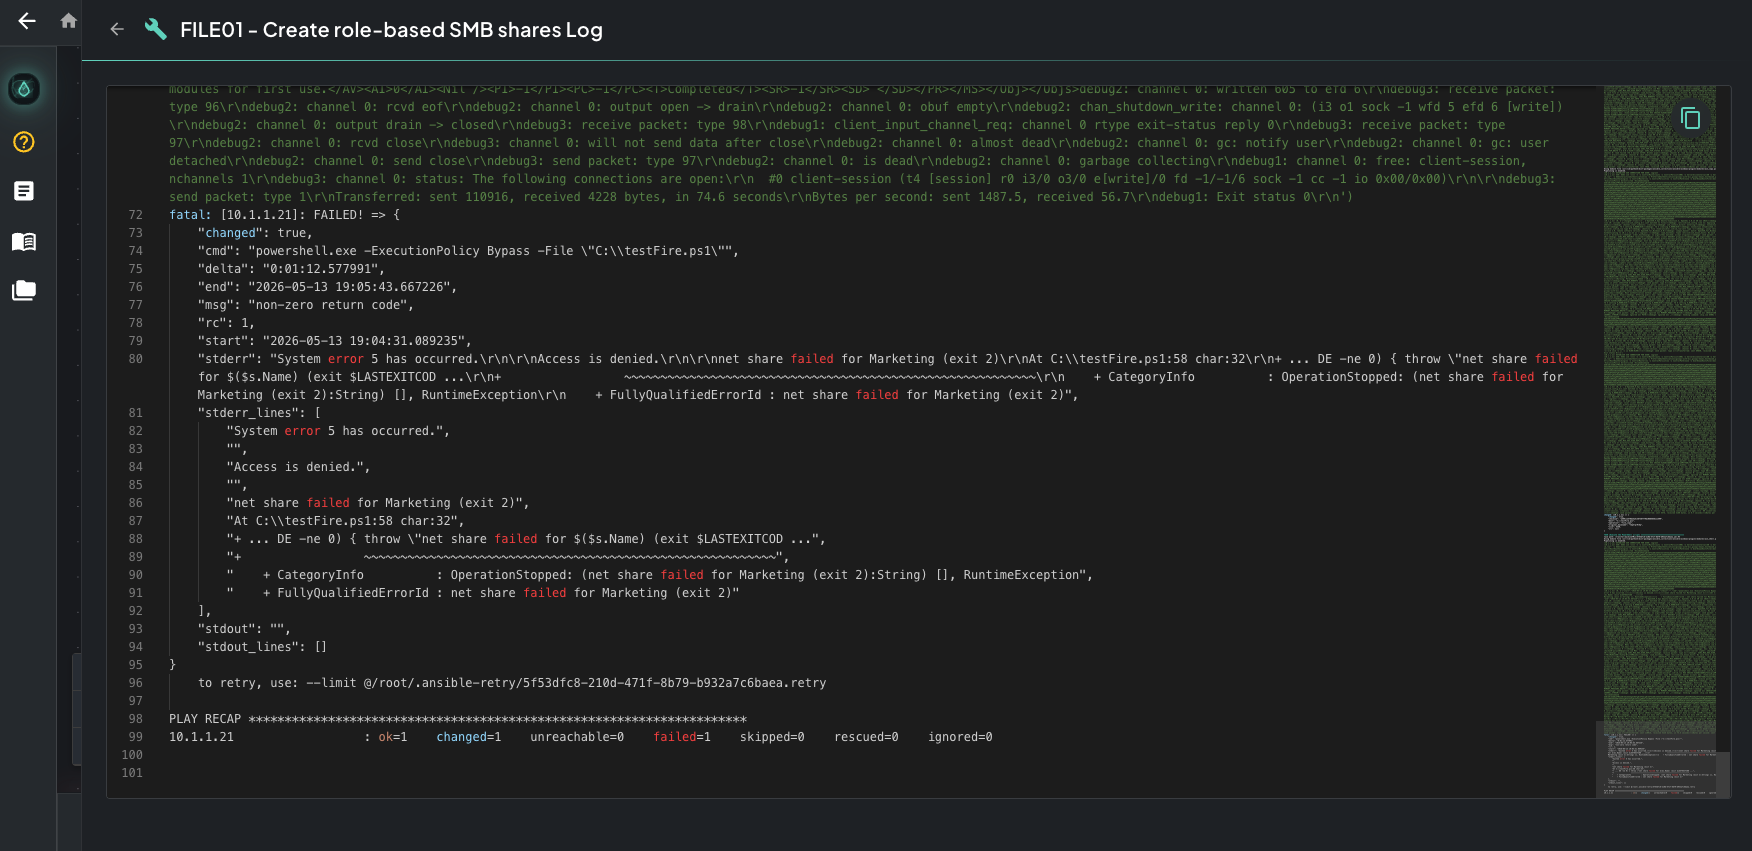Click line number 72 in the gutter
1752x851 pixels.
pos(136,215)
